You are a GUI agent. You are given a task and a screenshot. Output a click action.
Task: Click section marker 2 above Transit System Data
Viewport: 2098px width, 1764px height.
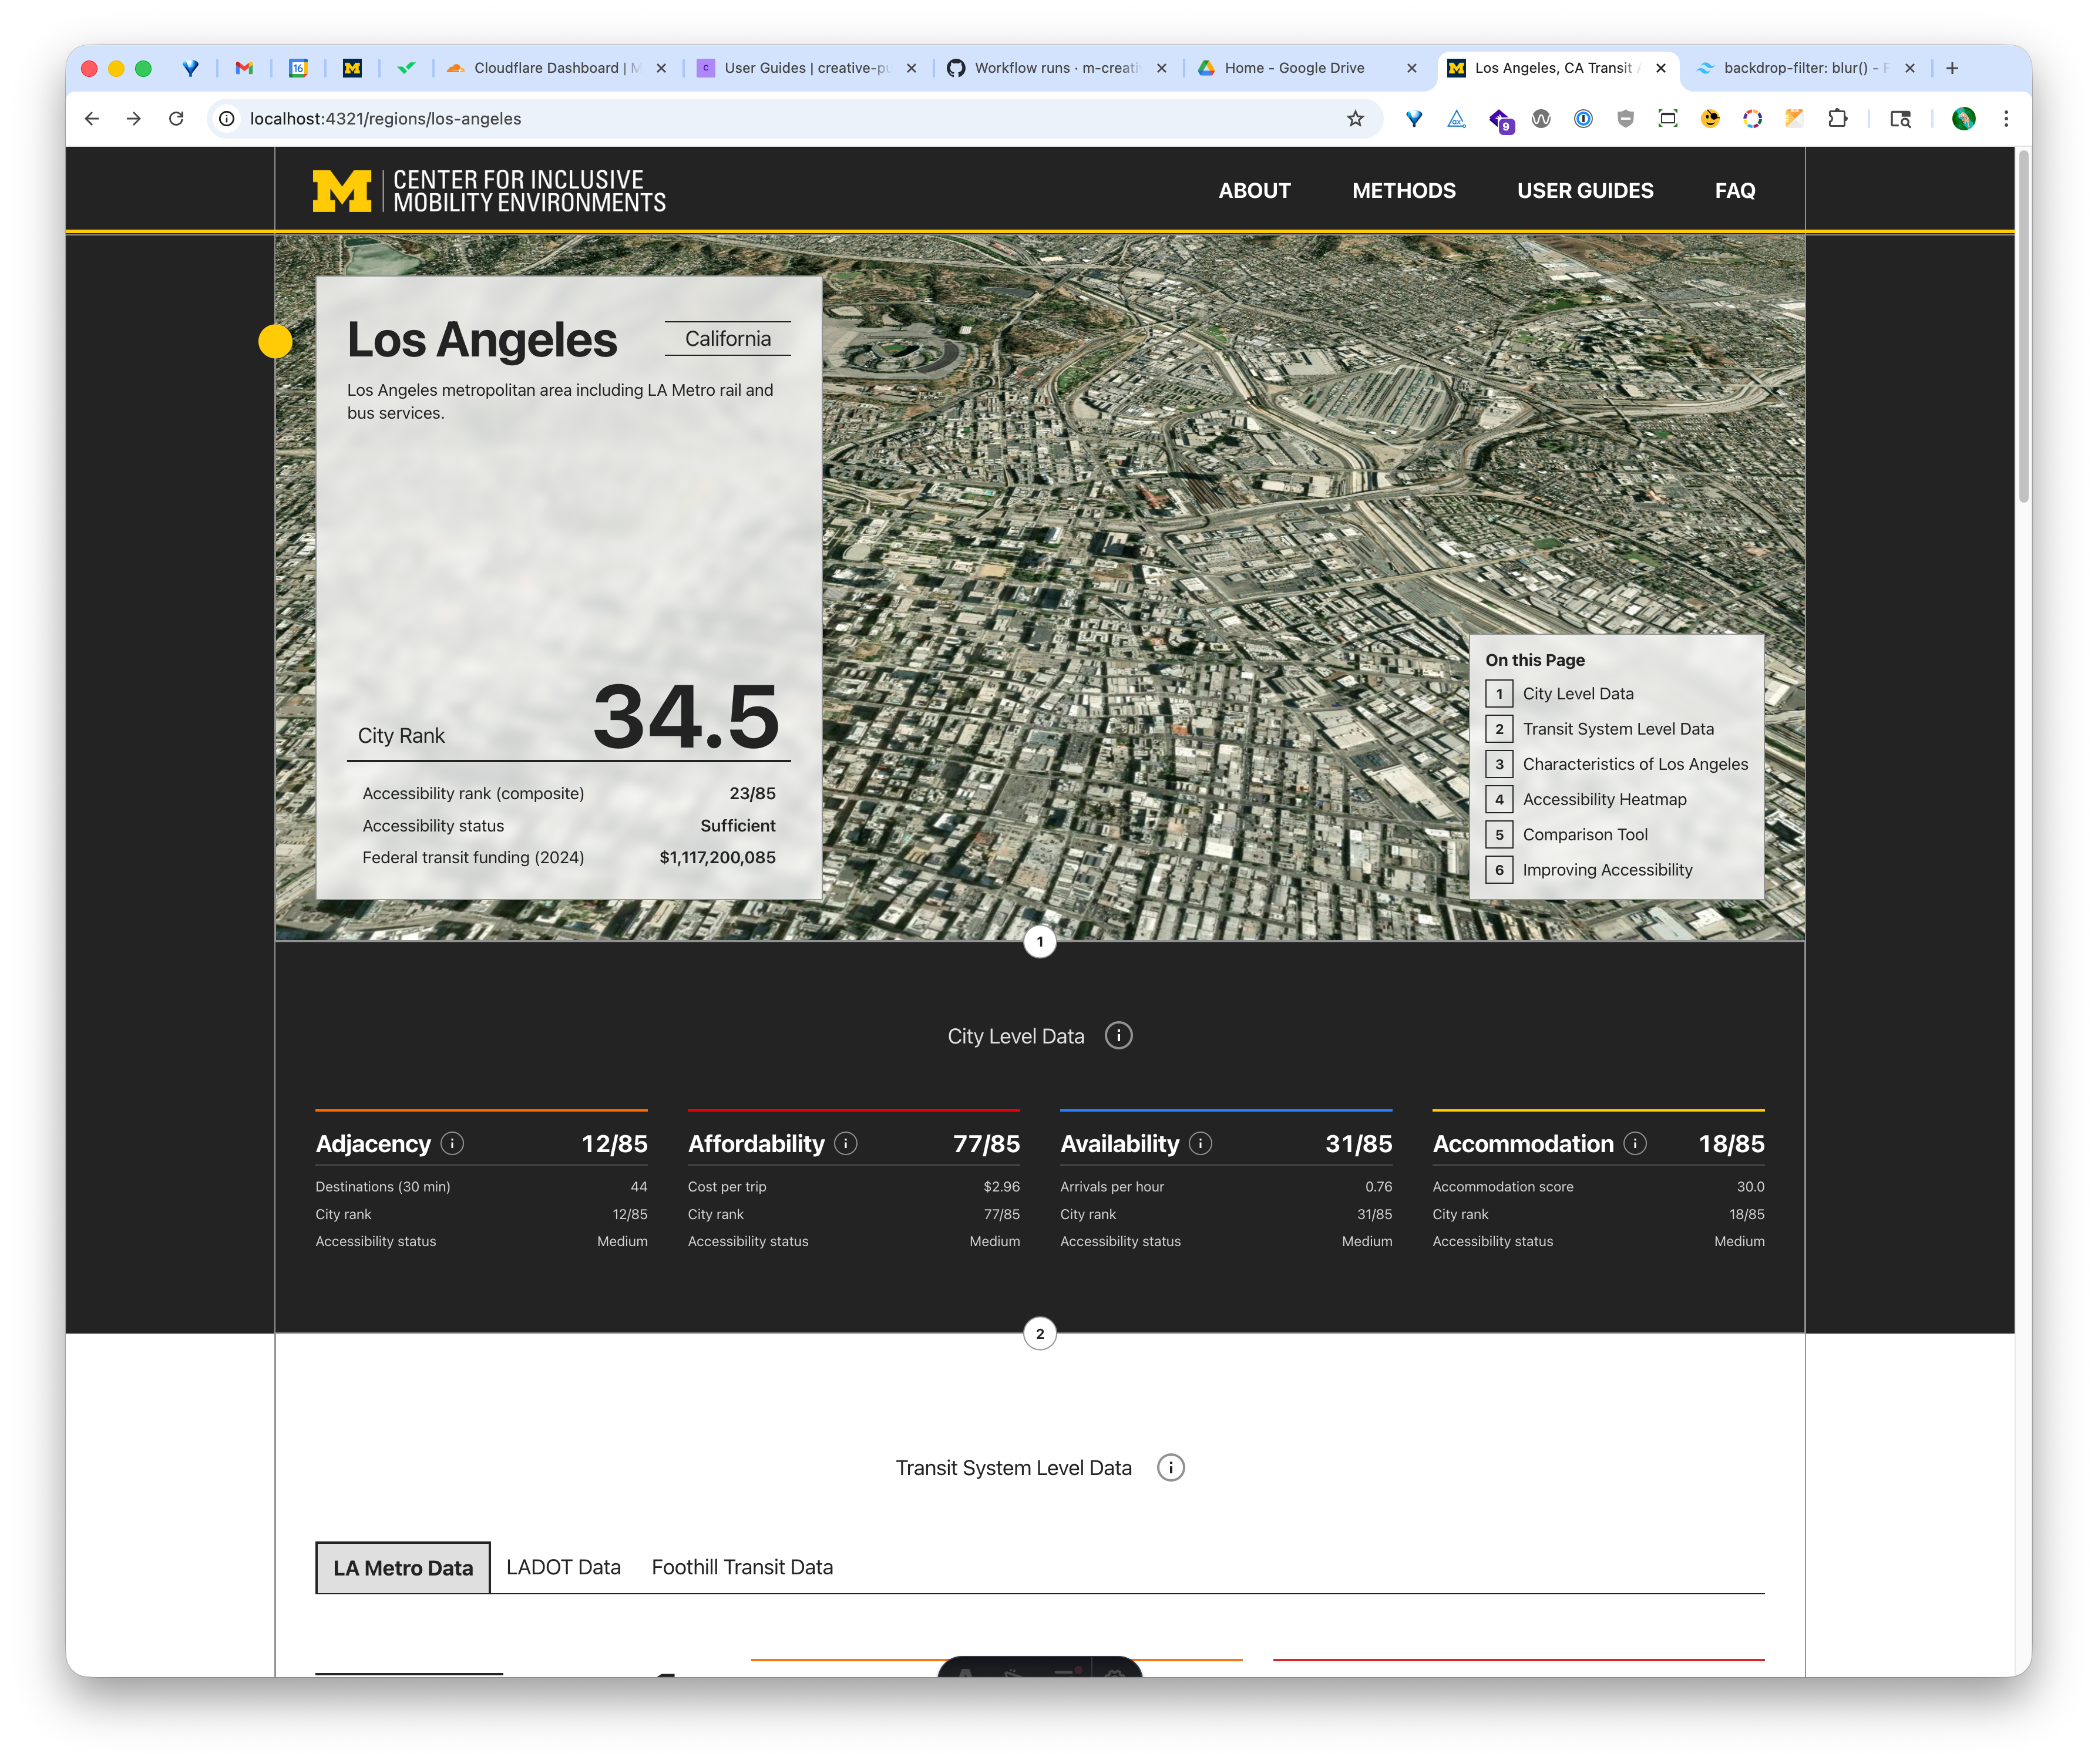(1039, 1333)
